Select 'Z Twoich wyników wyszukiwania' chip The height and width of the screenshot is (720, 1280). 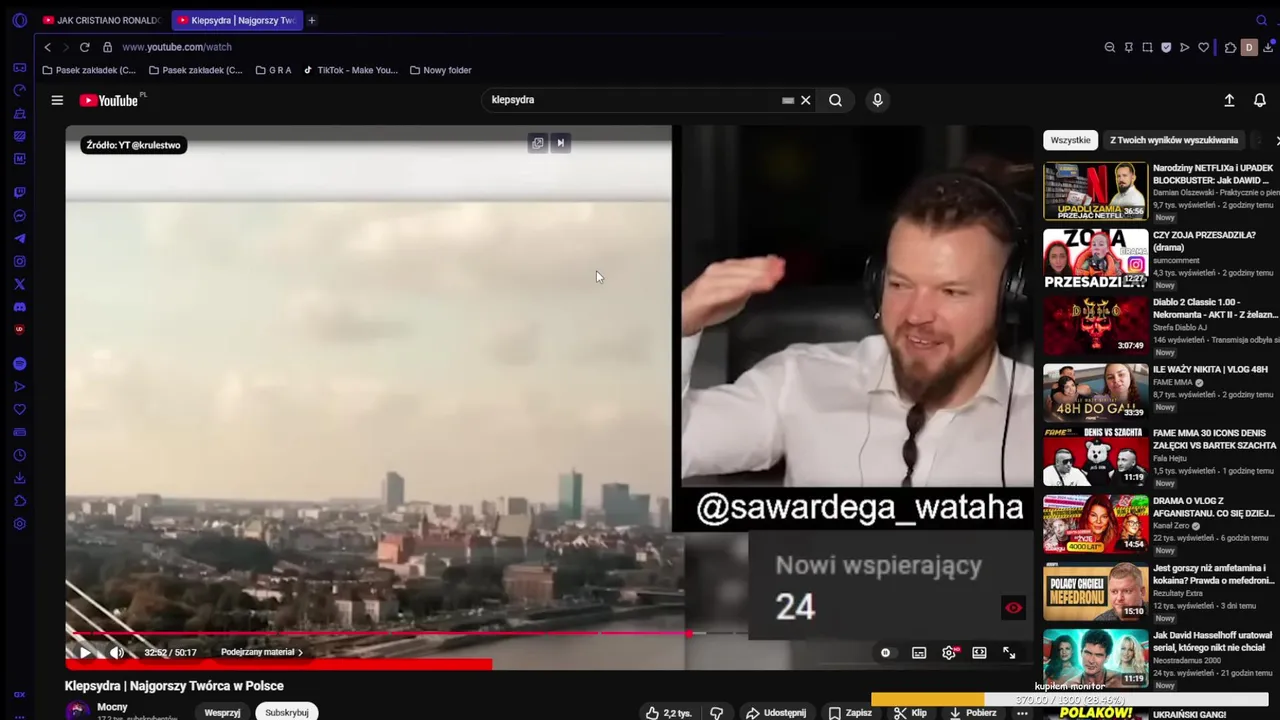1174,140
